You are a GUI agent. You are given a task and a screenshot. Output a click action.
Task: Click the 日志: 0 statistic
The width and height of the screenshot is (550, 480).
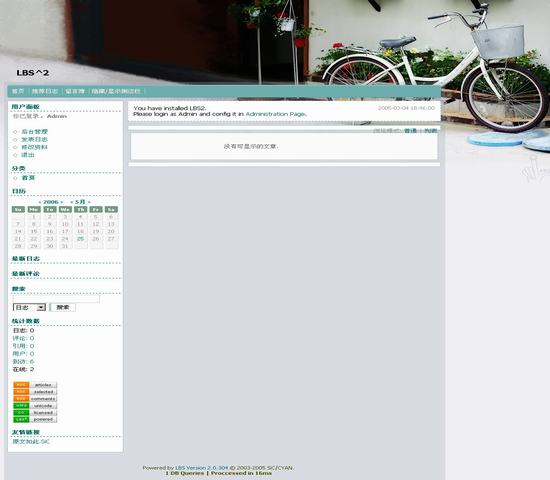coord(24,331)
